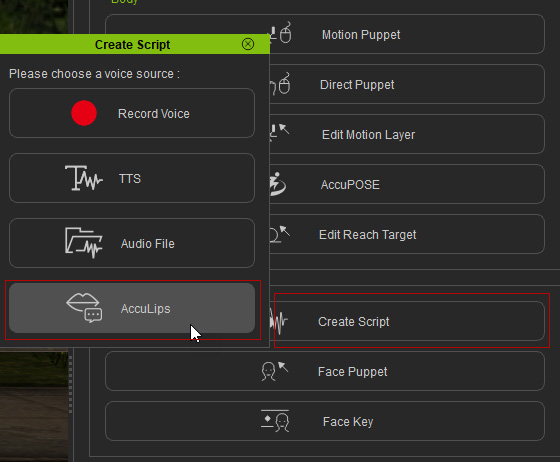Choose Record Voice as voice source
This screenshot has width=560, height=462.
(x=132, y=113)
